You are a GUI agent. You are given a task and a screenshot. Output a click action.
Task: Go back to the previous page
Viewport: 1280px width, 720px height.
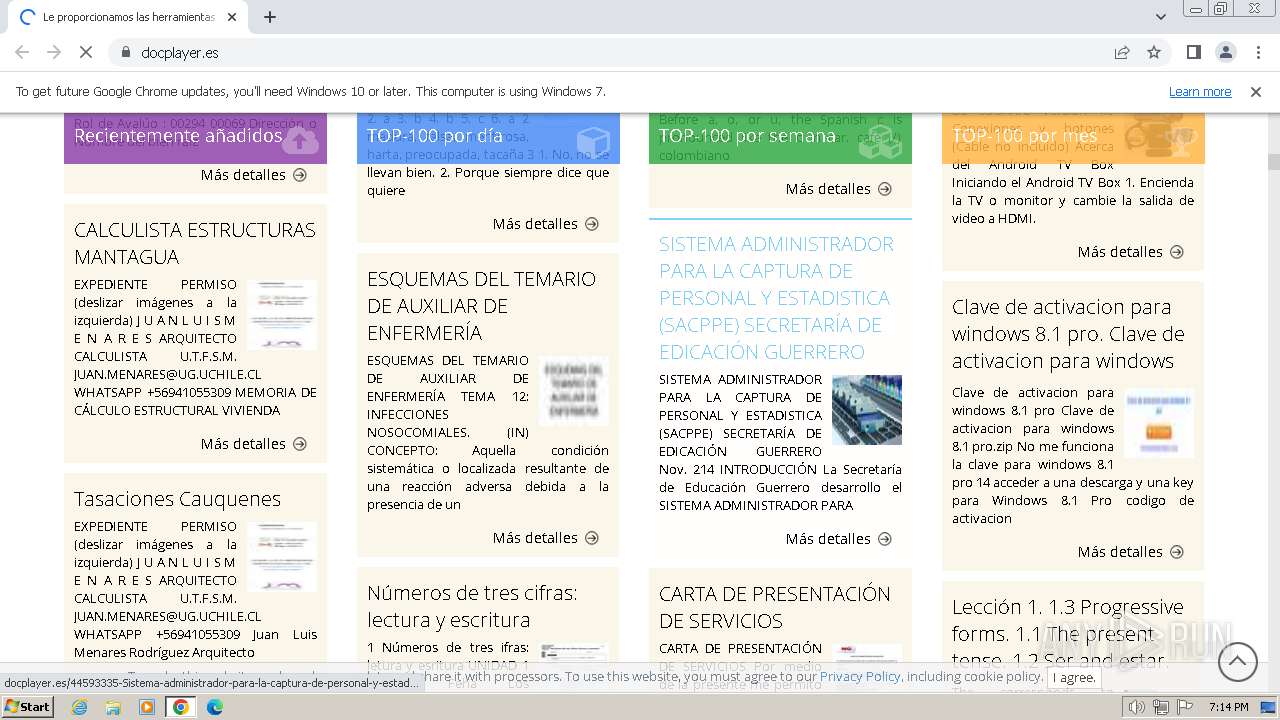coord(22,52)
